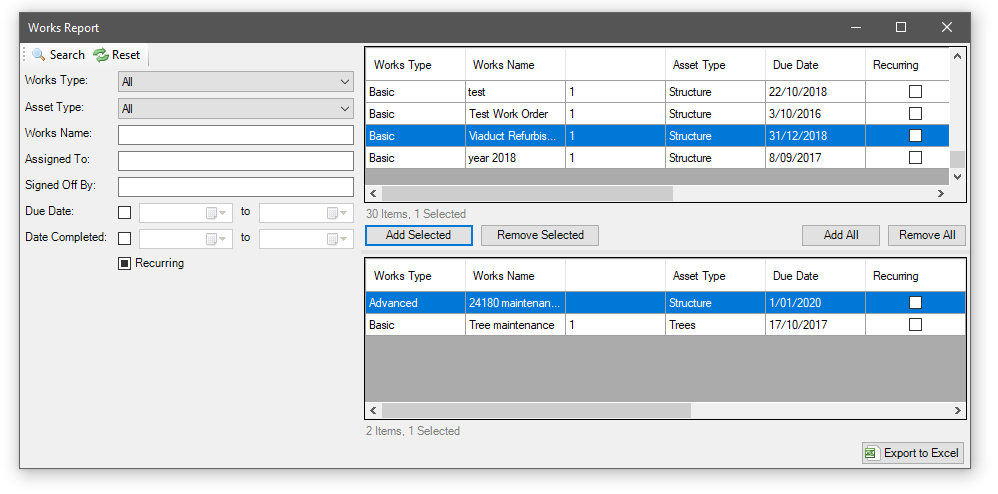Click the Add Selected button

[x=418, y=235]
